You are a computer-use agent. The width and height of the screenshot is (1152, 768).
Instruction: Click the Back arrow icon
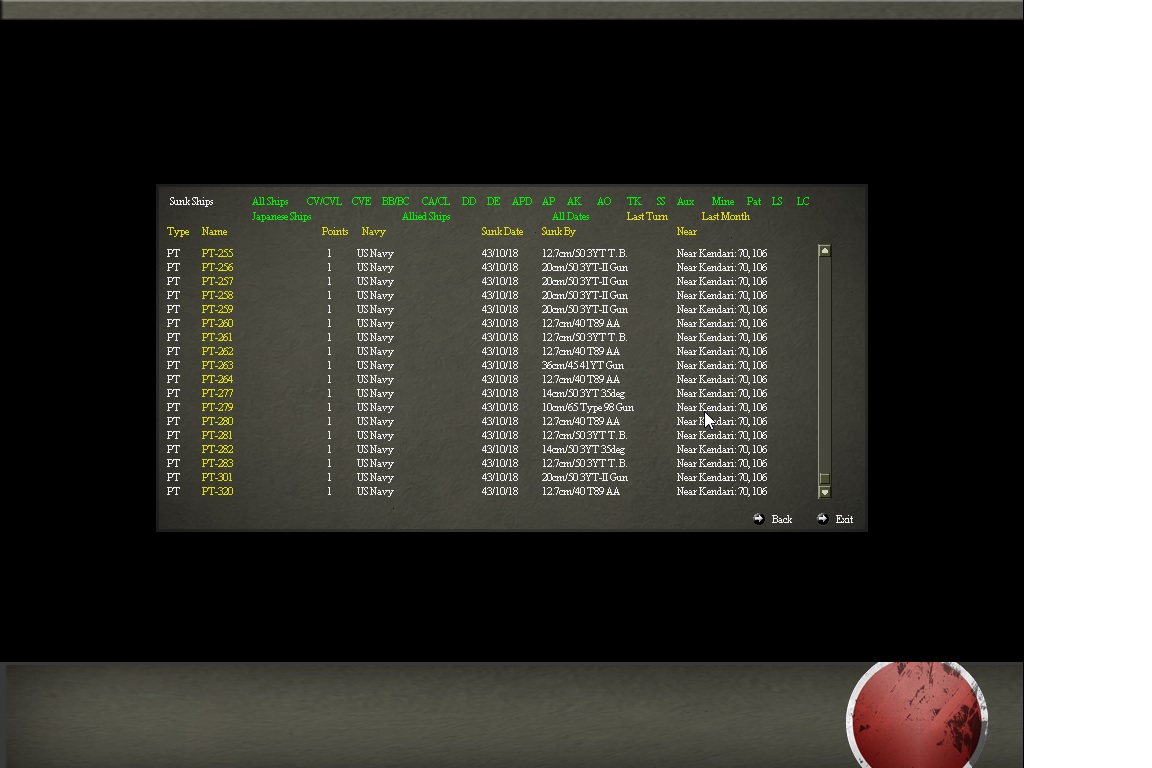click(x=759, y=519)
